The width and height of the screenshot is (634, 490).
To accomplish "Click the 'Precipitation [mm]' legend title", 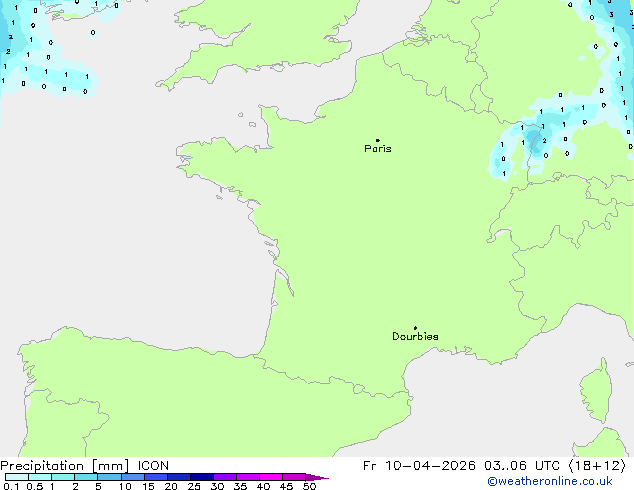I will coord(65,466).
